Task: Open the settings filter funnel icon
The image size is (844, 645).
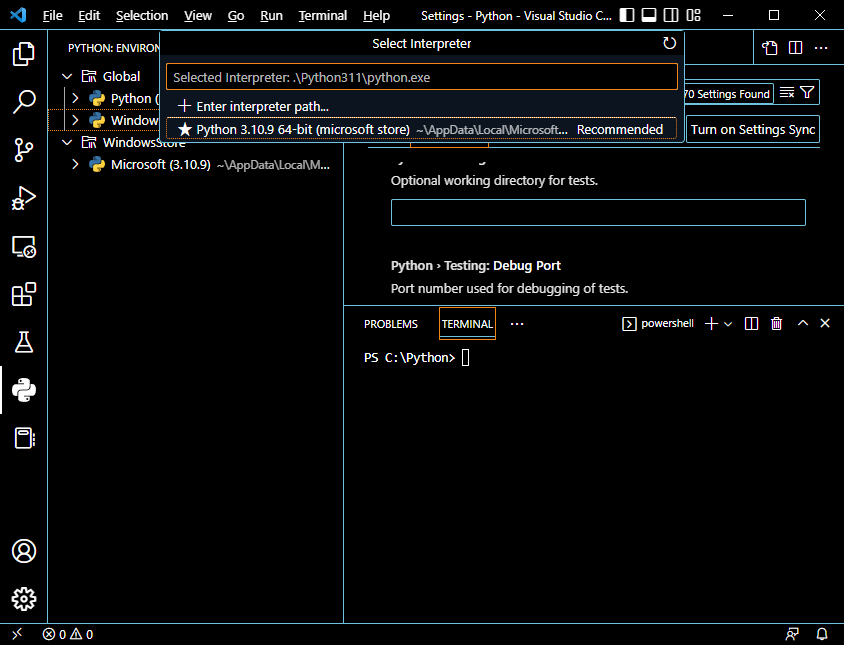Action: click(x=807, y=93)
